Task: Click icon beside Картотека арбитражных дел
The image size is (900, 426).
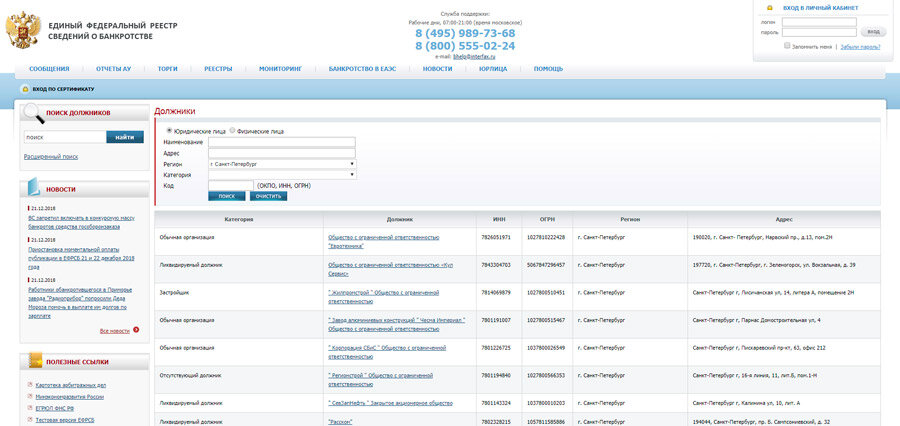Action: (x=29, y=385)
